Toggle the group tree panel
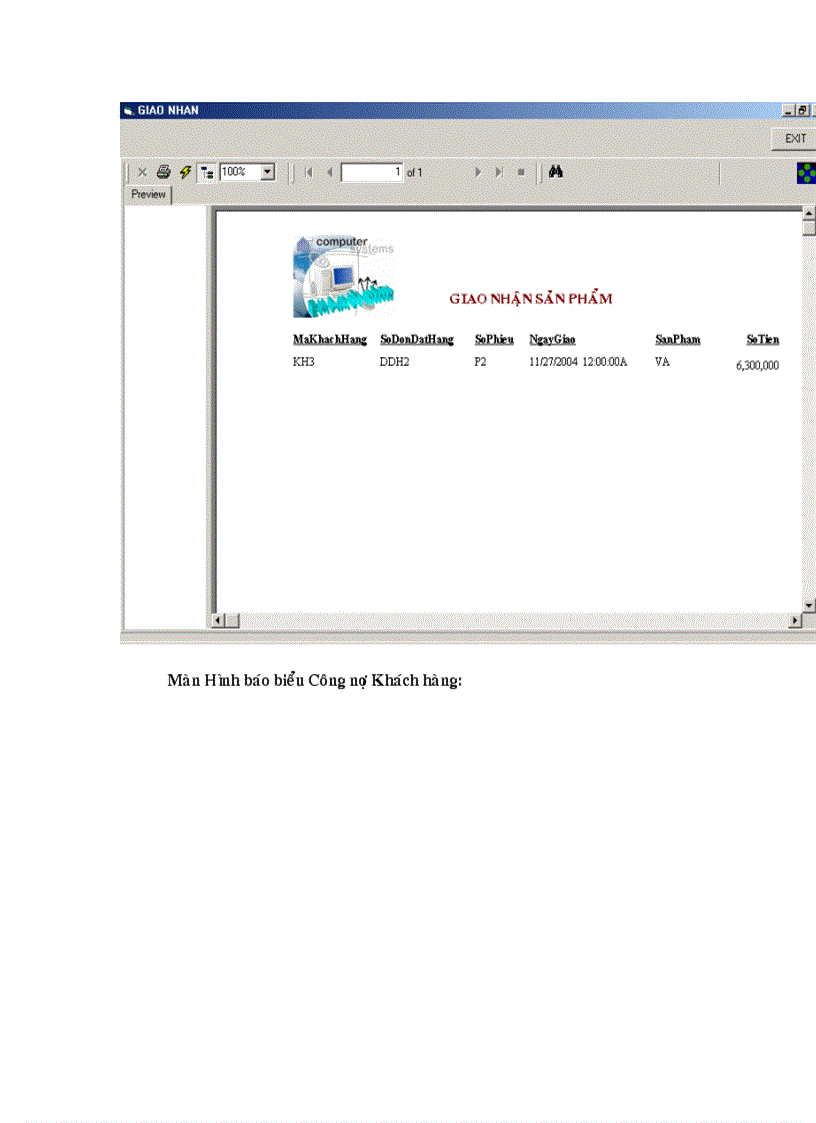Image resolution: width=816 pixels, height=1123 pixels. click(205, 171)
